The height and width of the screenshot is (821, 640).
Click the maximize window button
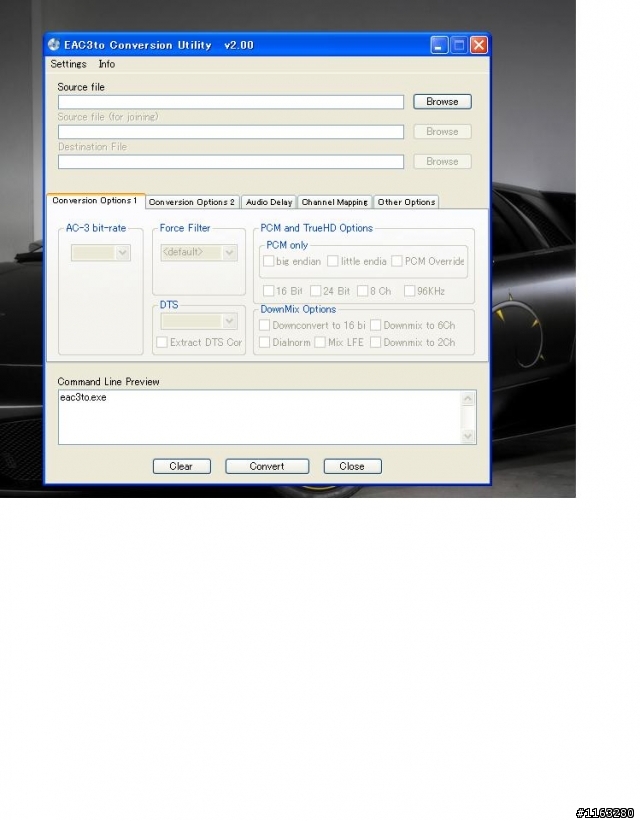(459, 46)
